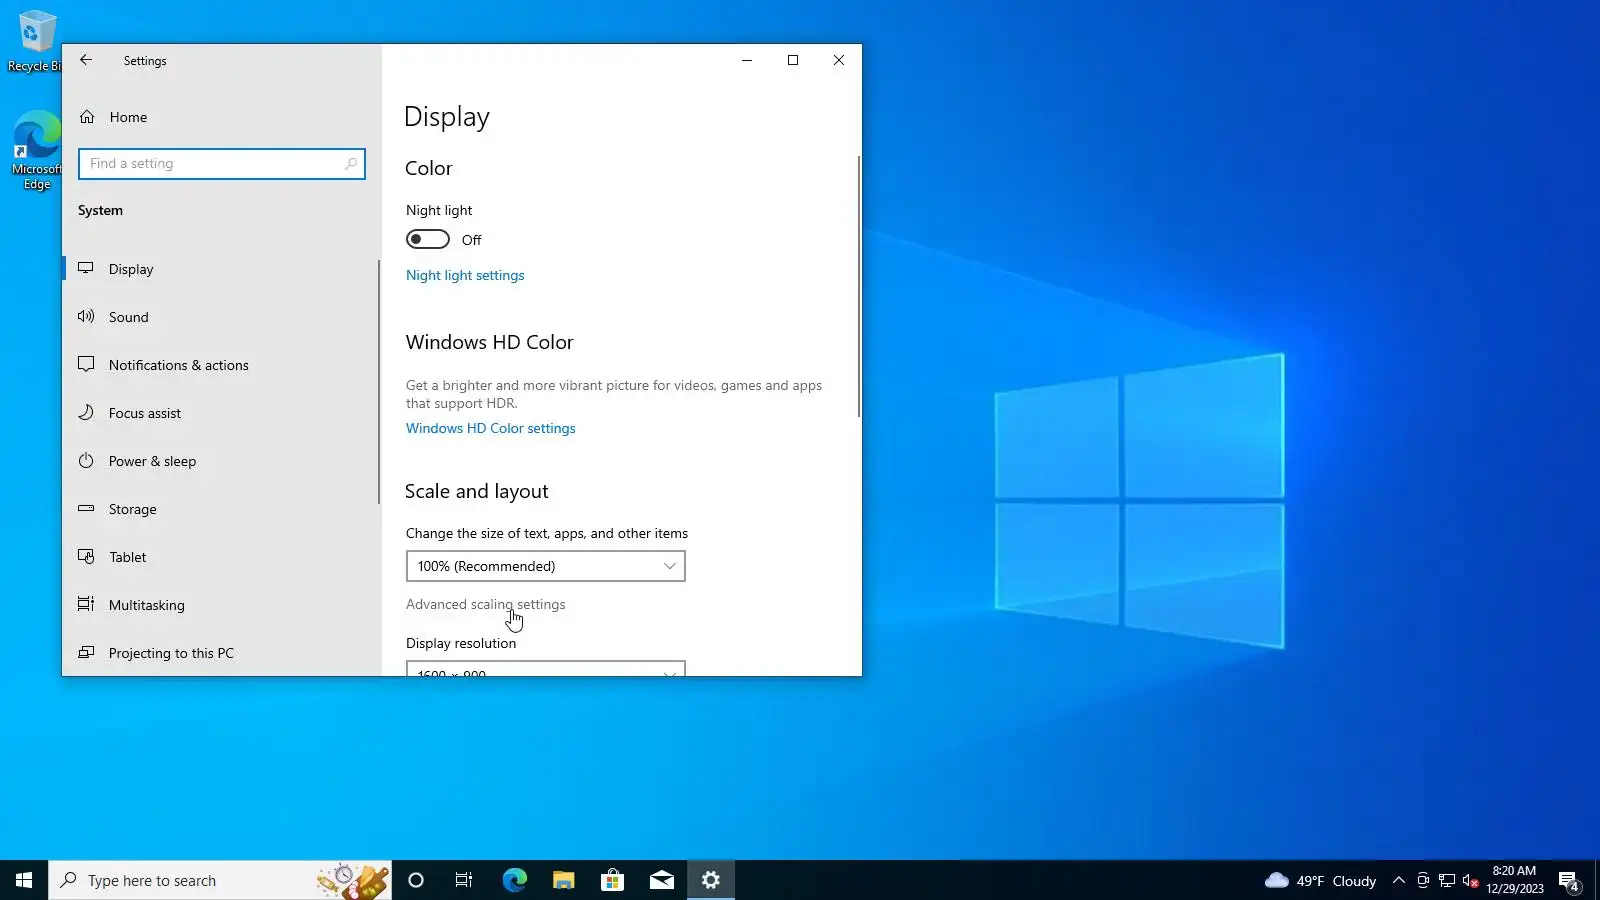Open Advanced scaling settings link

pos(486,605)
